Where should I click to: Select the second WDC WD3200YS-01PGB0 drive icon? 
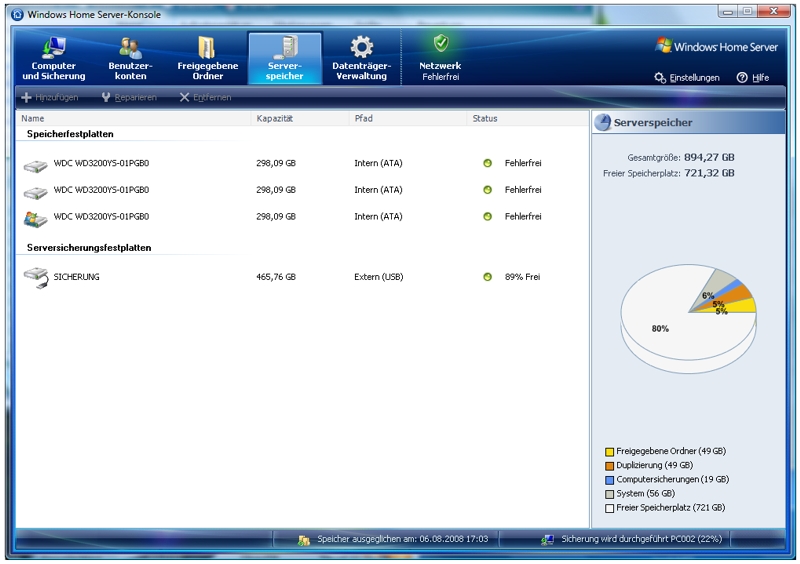35,192
